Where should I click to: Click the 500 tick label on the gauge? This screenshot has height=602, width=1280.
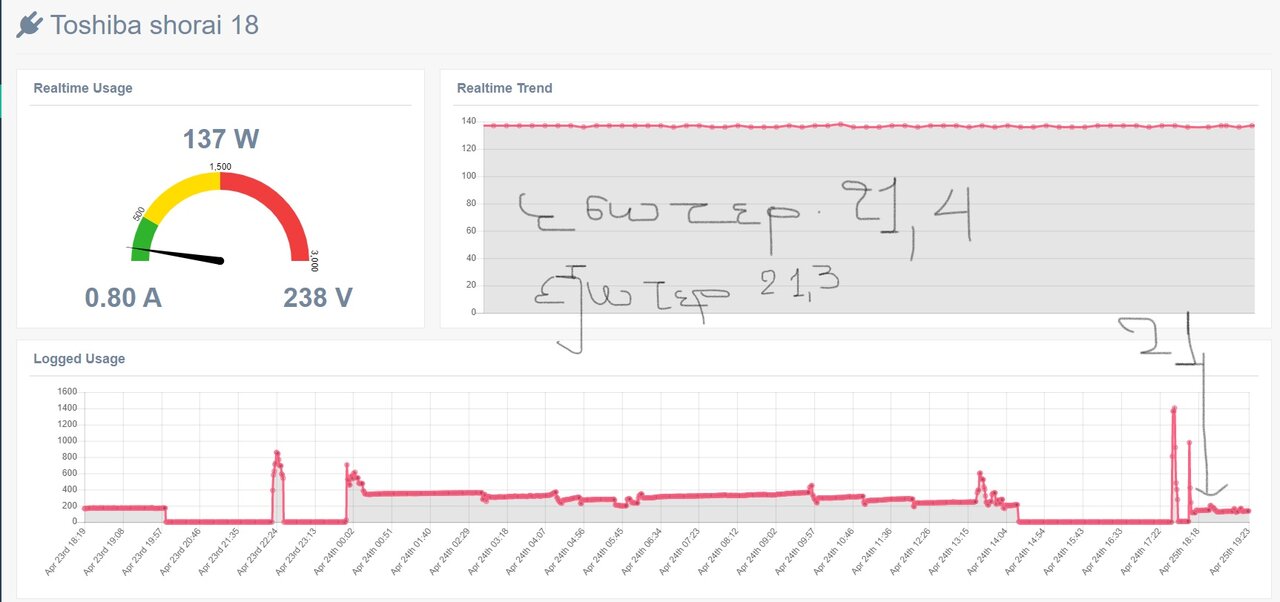pyautogui.click(x=139, y=214)
